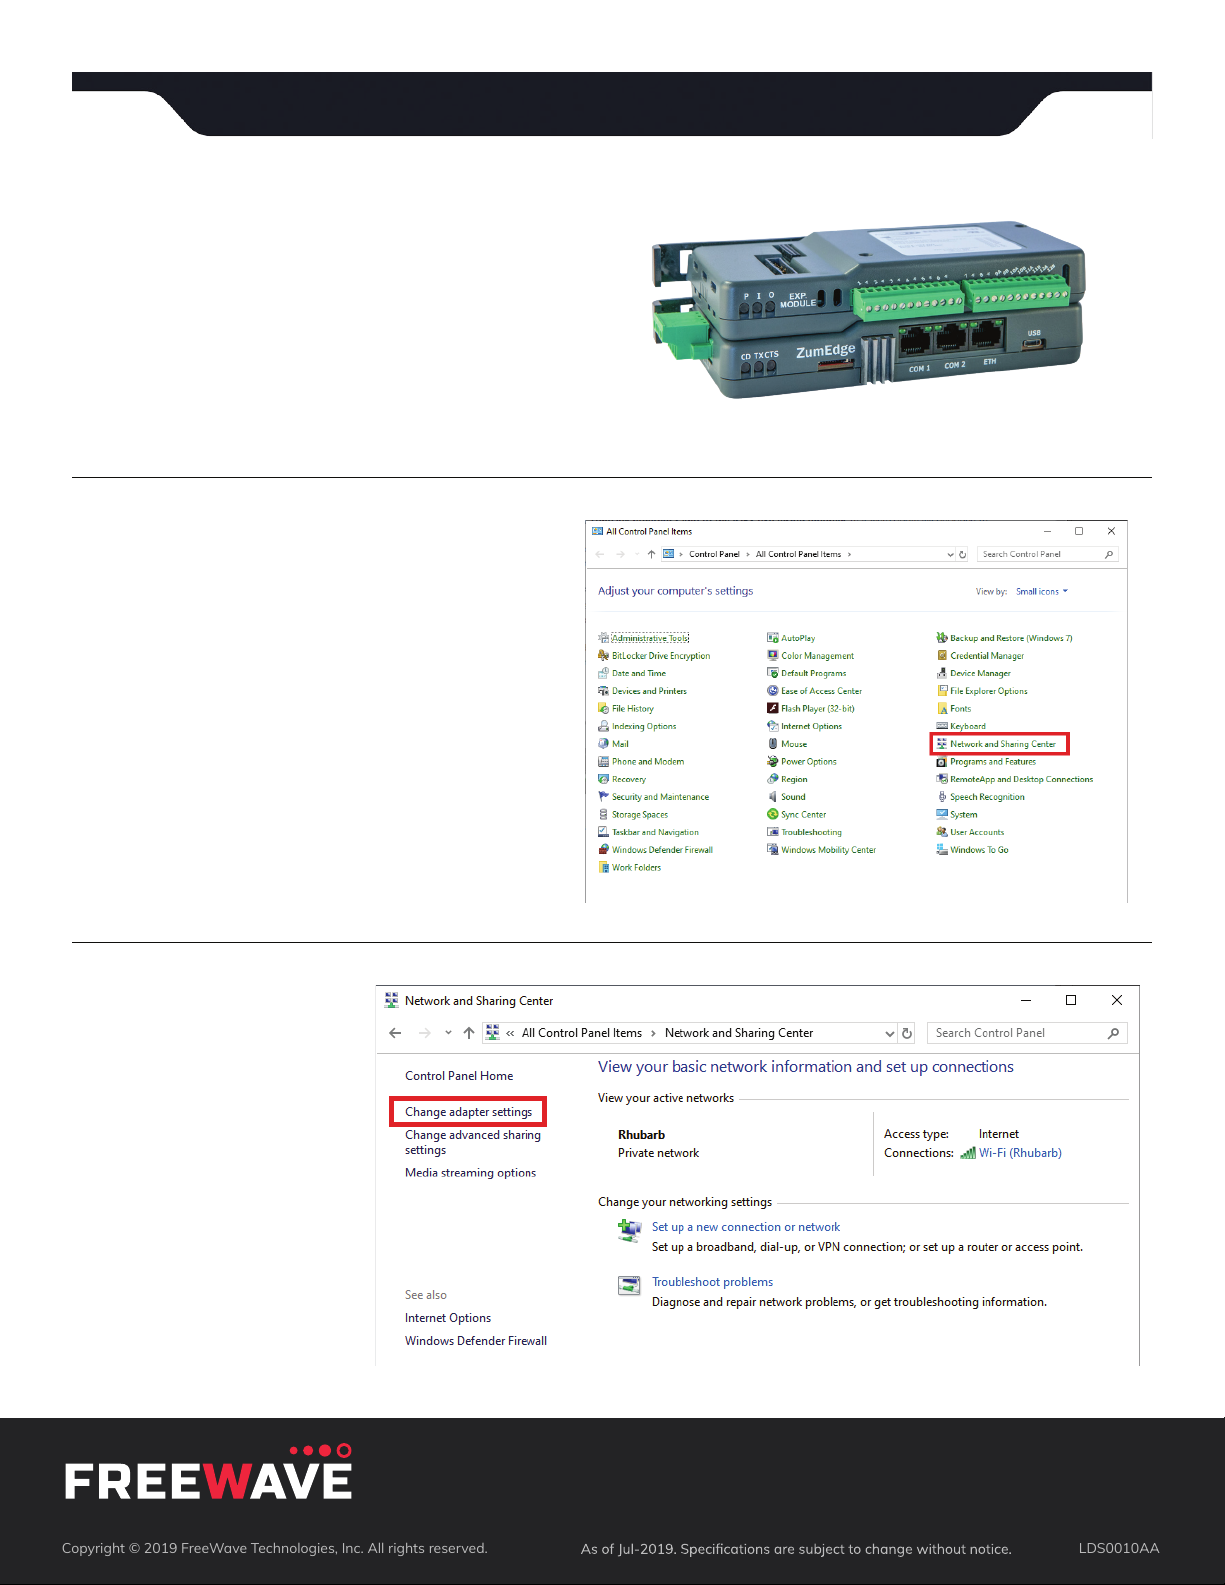Go back using Network and Sharing Center back arrow
Image resolution: width=1225 pixels, height=1585 pixels.
[395, 1033]
